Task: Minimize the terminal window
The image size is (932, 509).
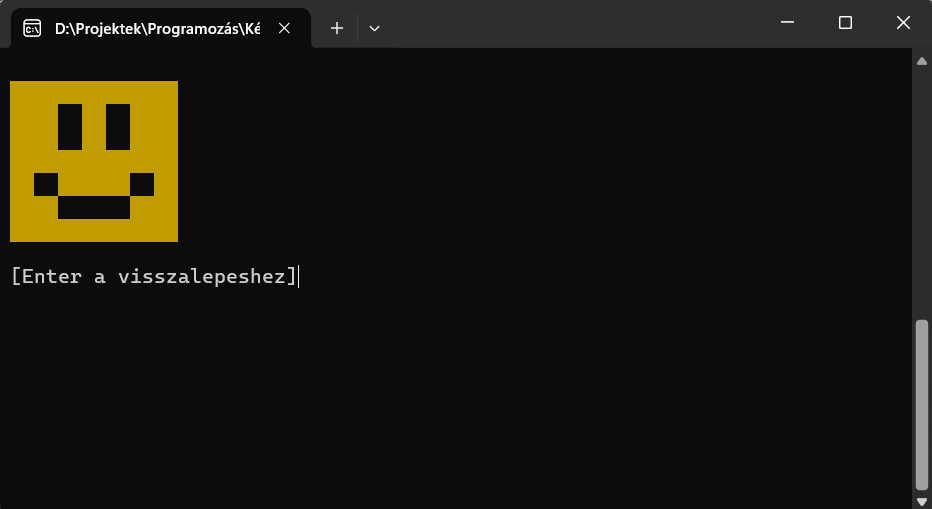Action: 788,23
